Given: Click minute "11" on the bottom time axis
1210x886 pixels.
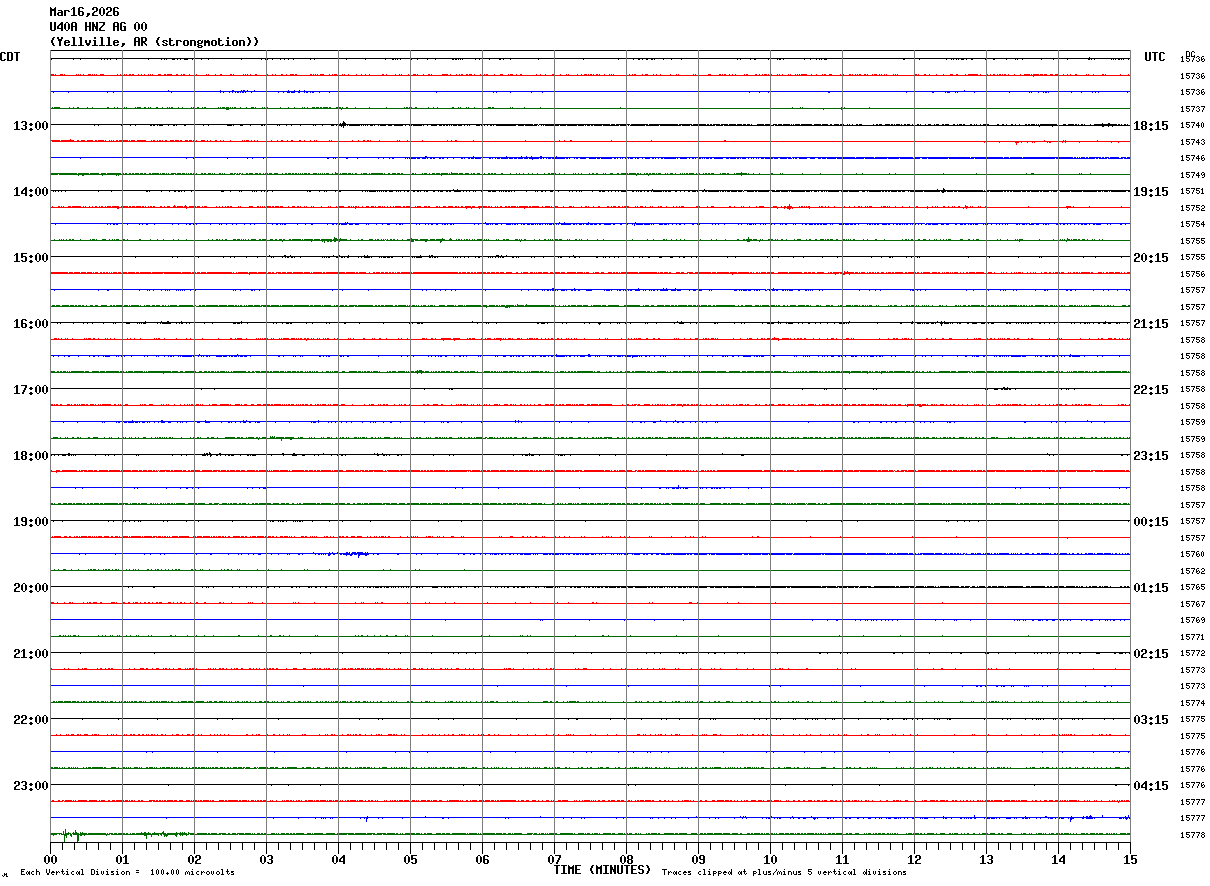Looking at the screenshot, I should [x=842, y=860].
